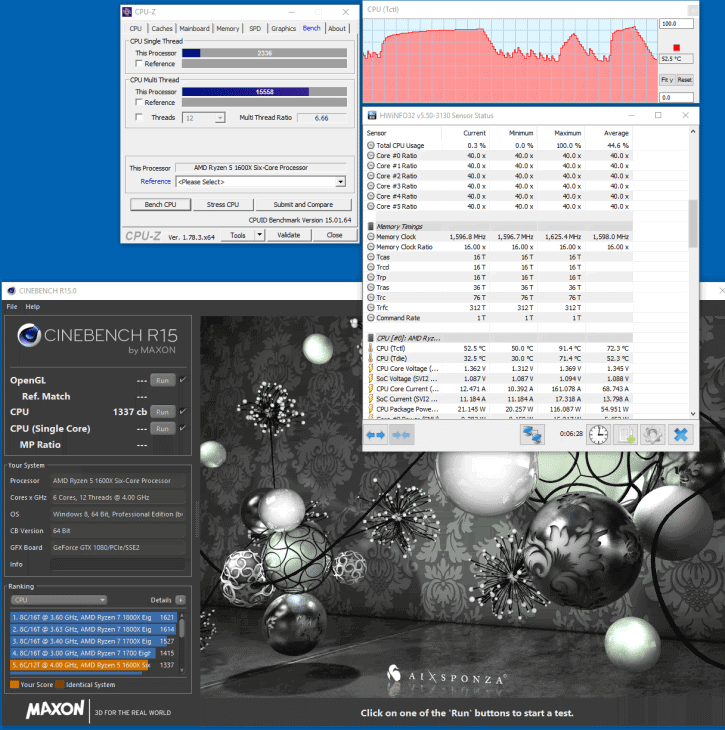Viewport: 725px width, 730px height.
Task: Click the Fit y button on graph
Action: (666, 80)
